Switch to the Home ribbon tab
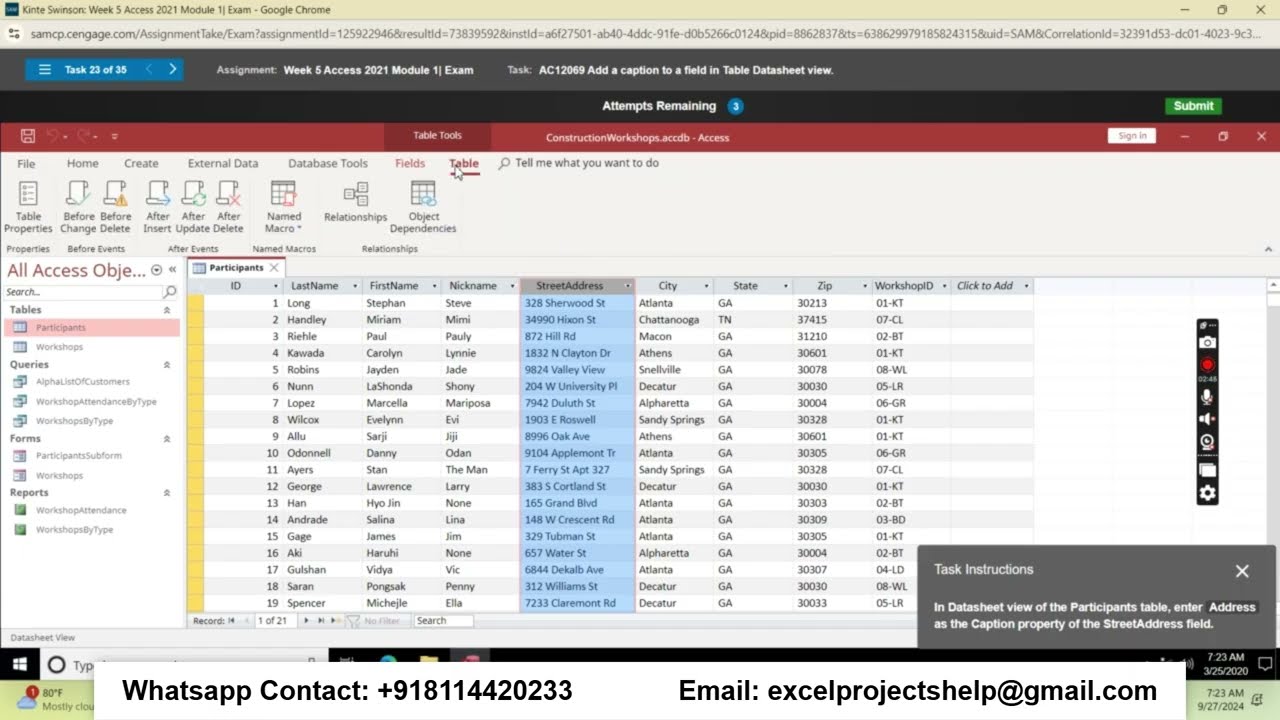Screen dimensions: 1280x720 tap(82, 163)
